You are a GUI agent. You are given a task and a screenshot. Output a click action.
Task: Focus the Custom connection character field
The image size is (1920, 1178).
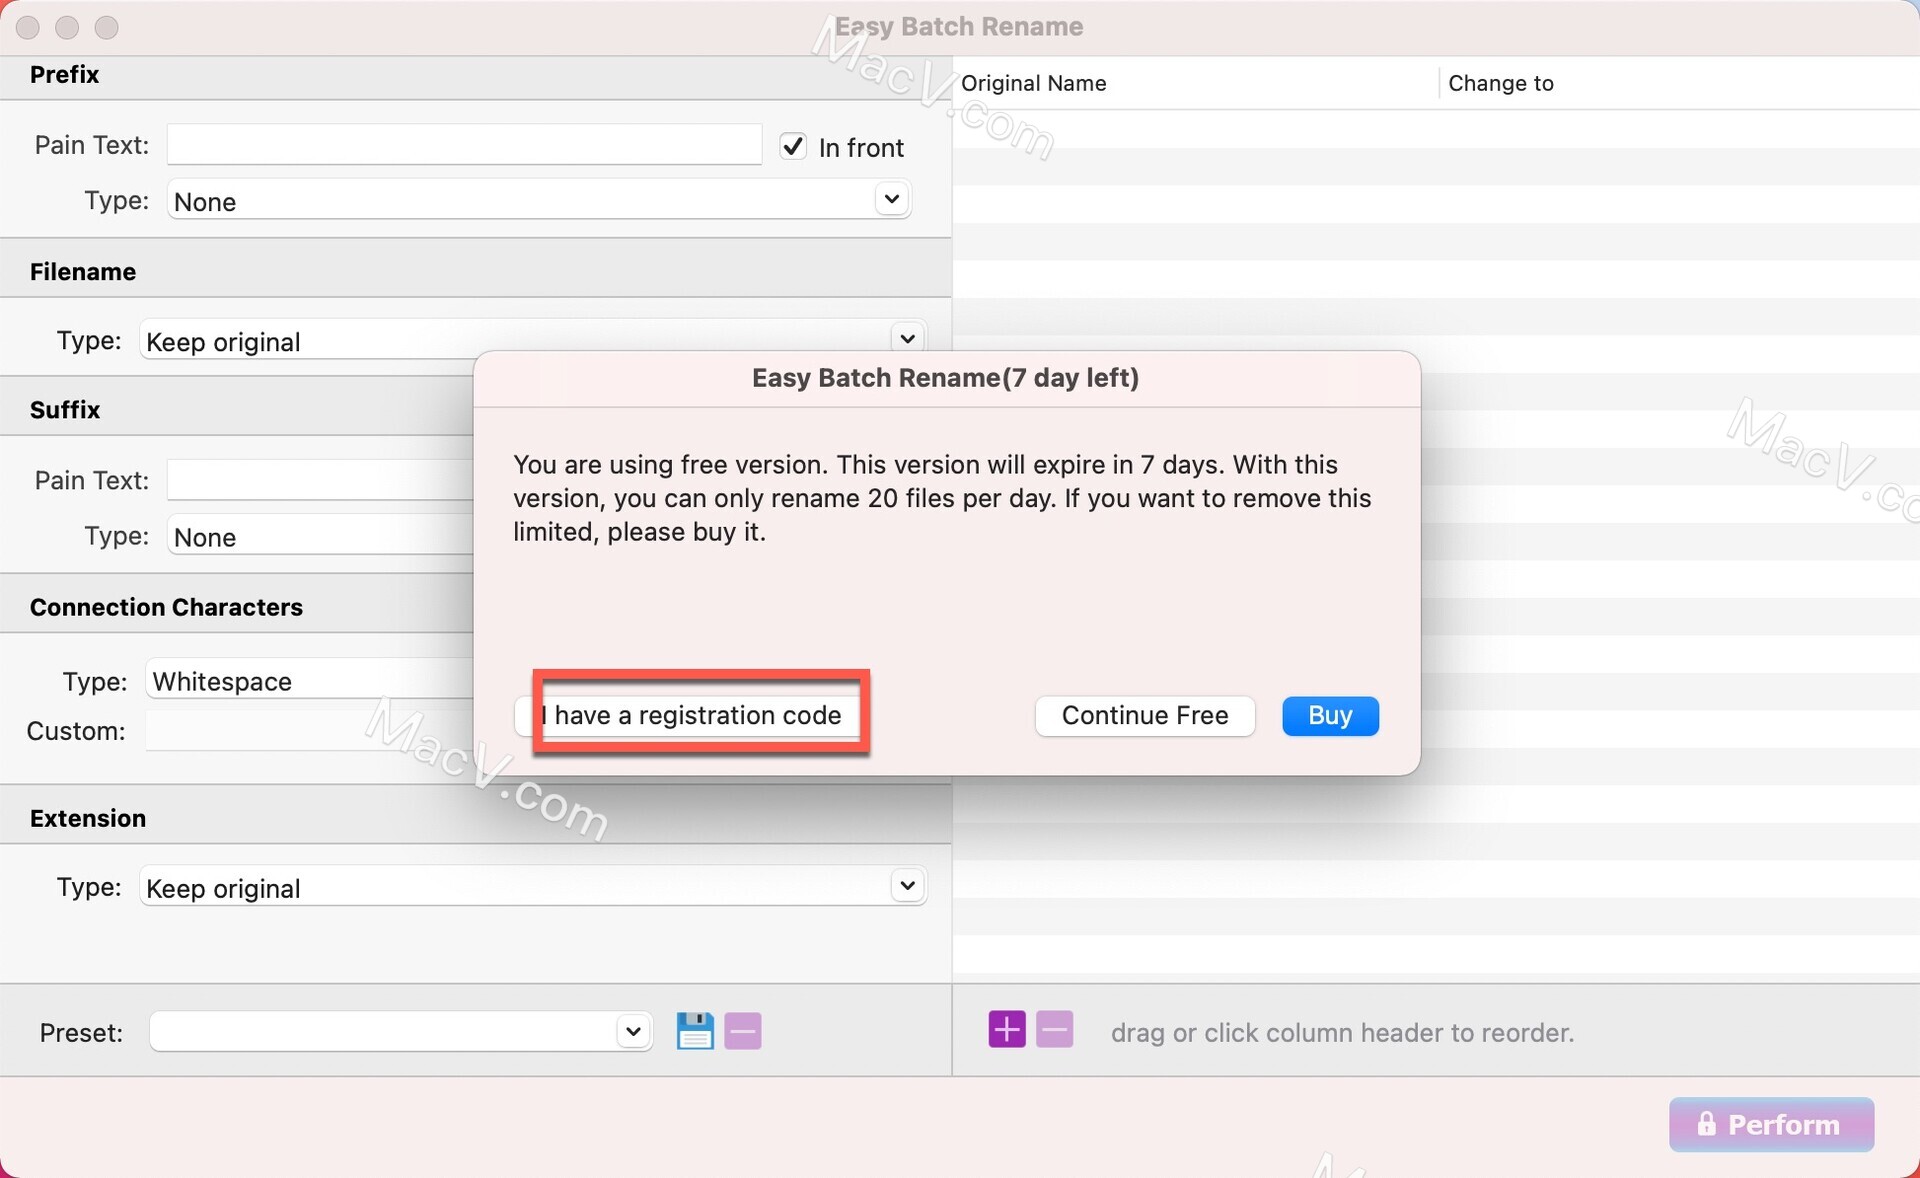[x=310, y=730]
